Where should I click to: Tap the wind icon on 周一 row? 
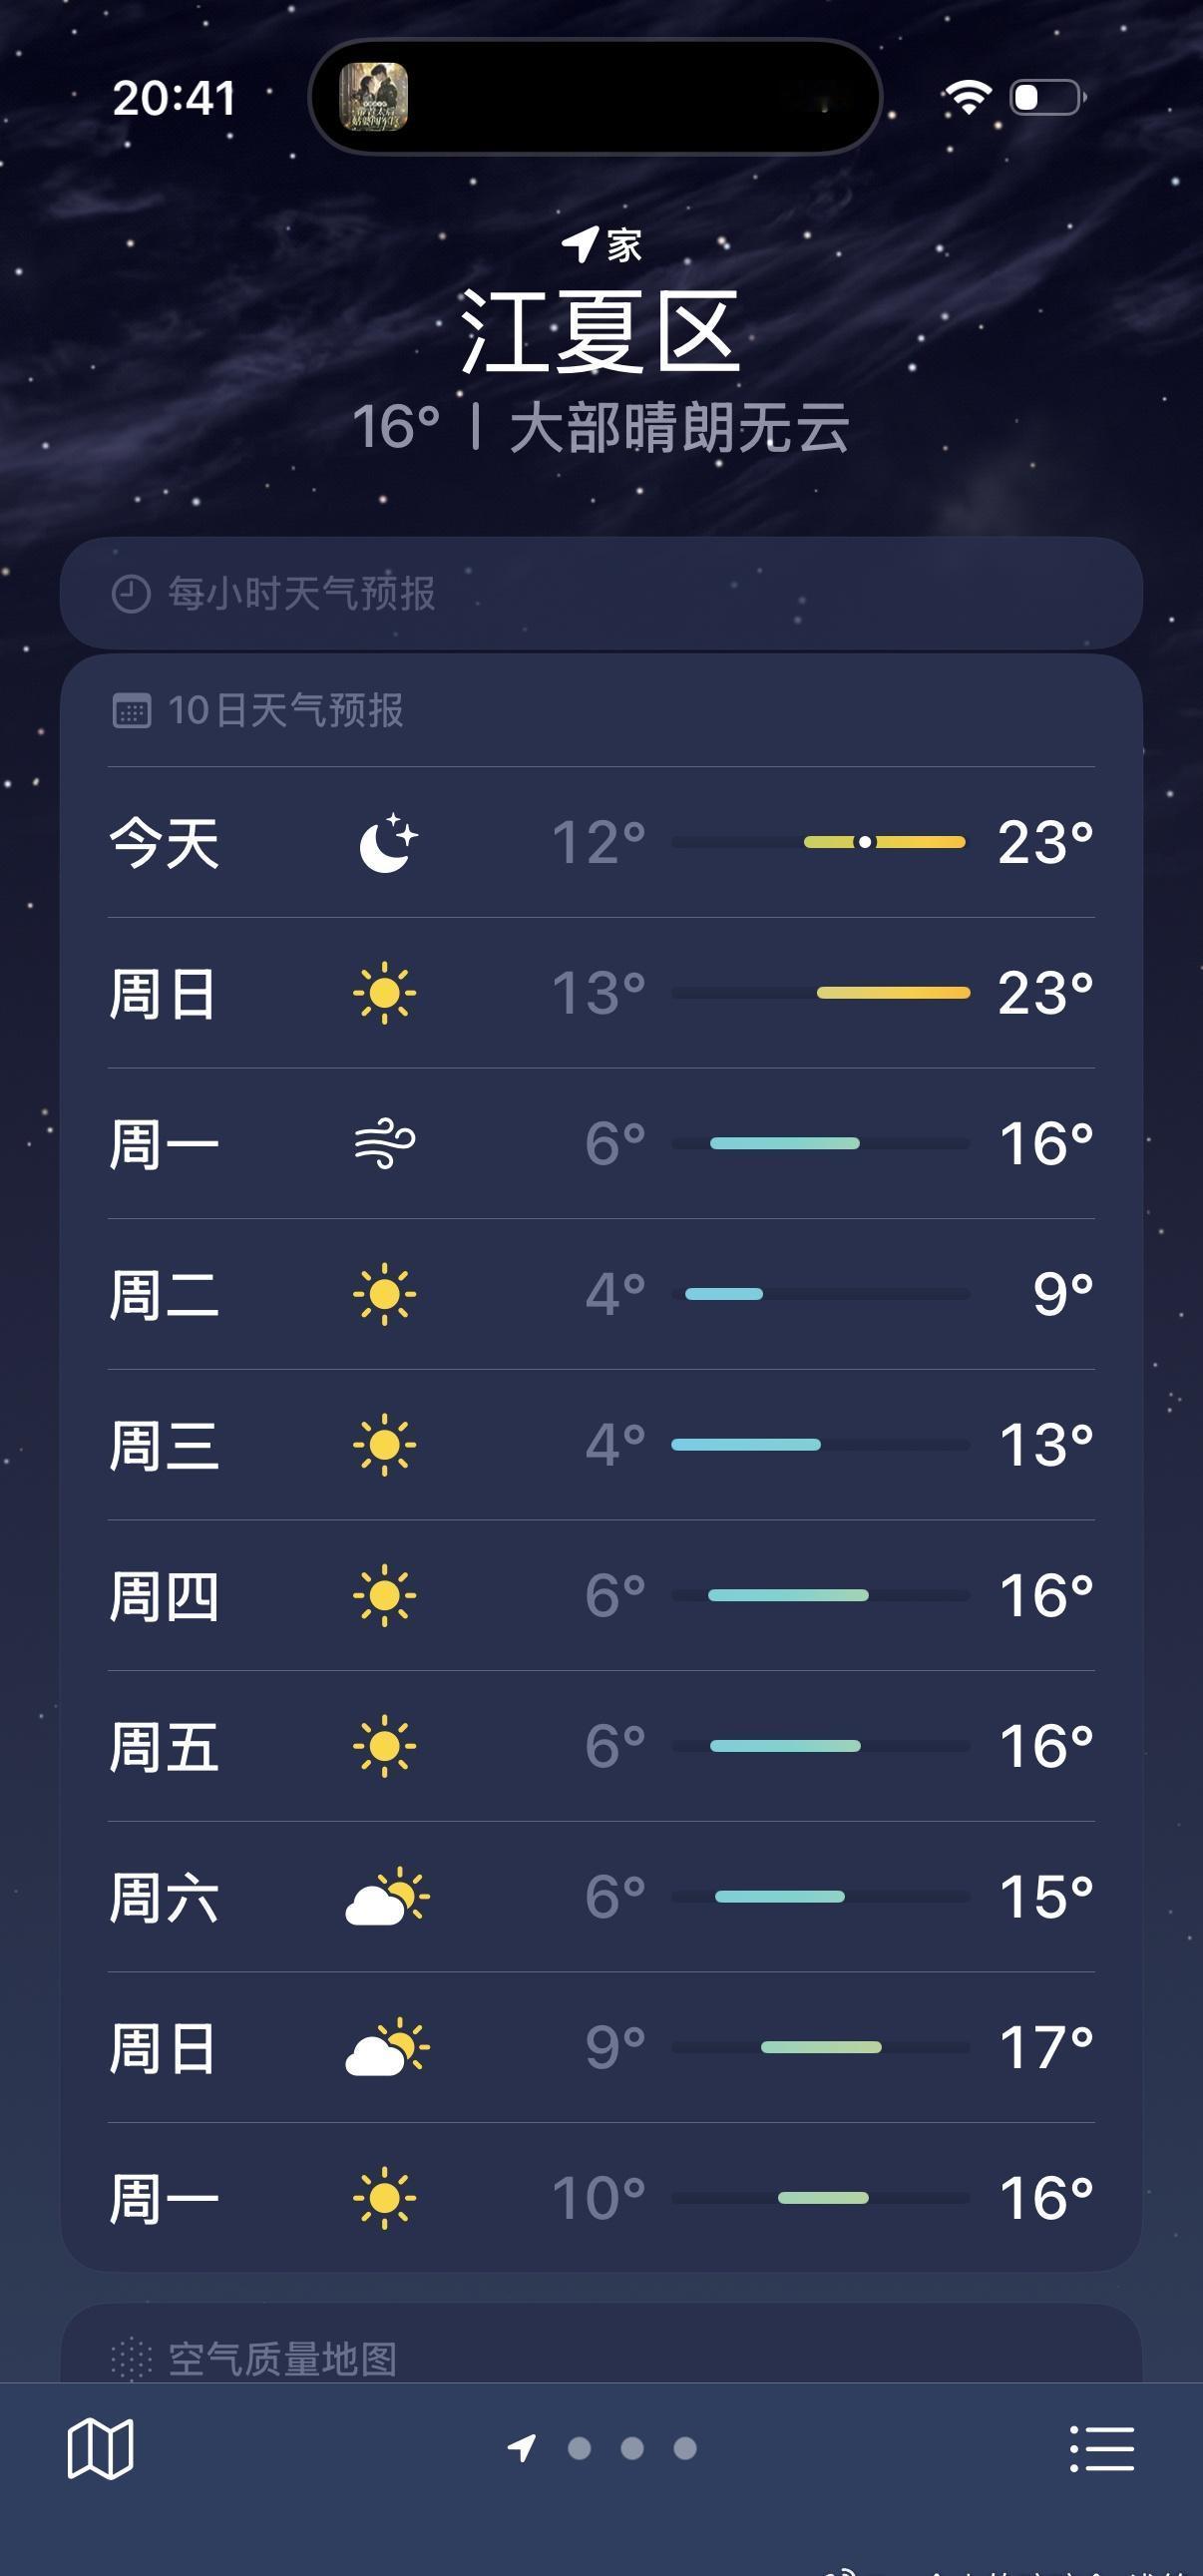coord(385,1144)
